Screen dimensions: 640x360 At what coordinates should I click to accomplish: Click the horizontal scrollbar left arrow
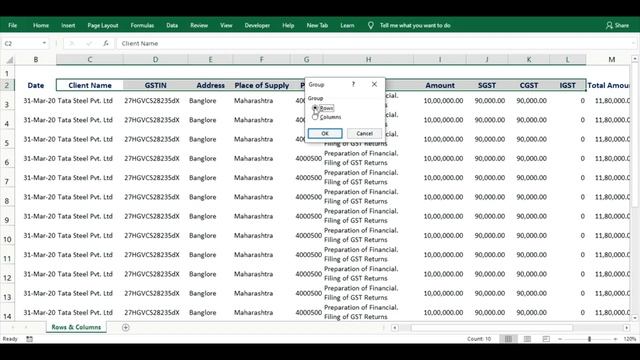[x=395, y=327]
